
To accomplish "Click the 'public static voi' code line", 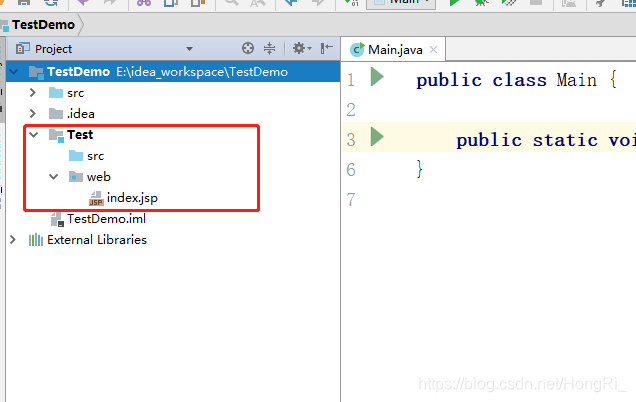I will [x=546, y=140].
